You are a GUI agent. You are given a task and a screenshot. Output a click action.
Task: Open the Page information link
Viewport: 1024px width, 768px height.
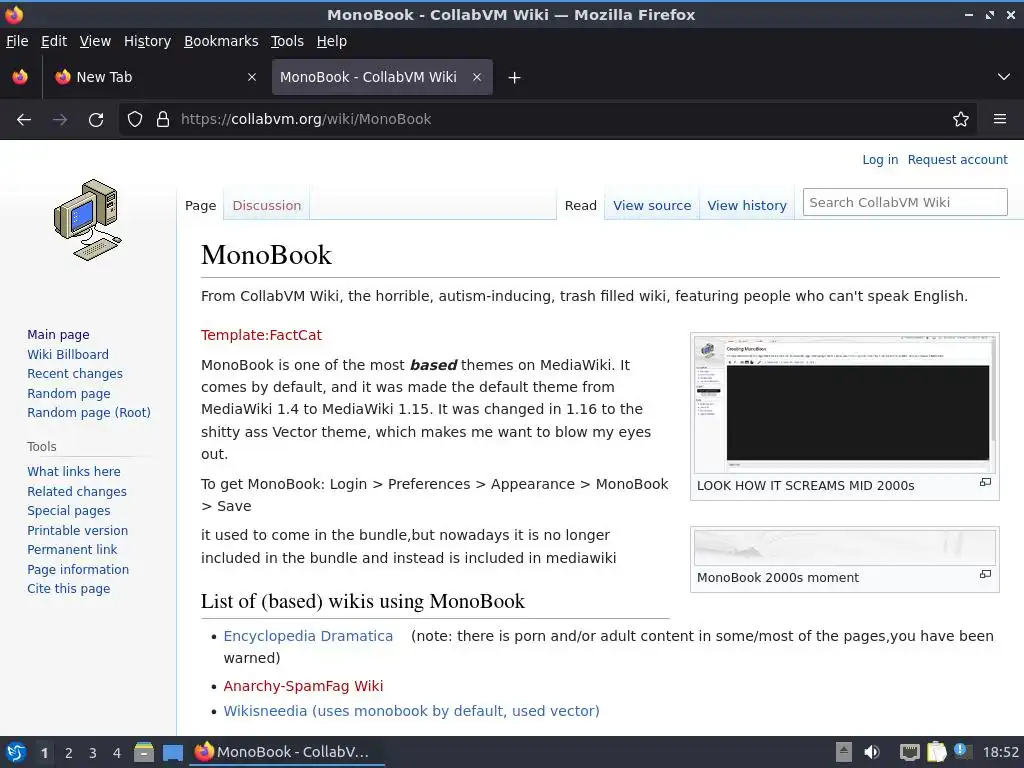[78, 569]
